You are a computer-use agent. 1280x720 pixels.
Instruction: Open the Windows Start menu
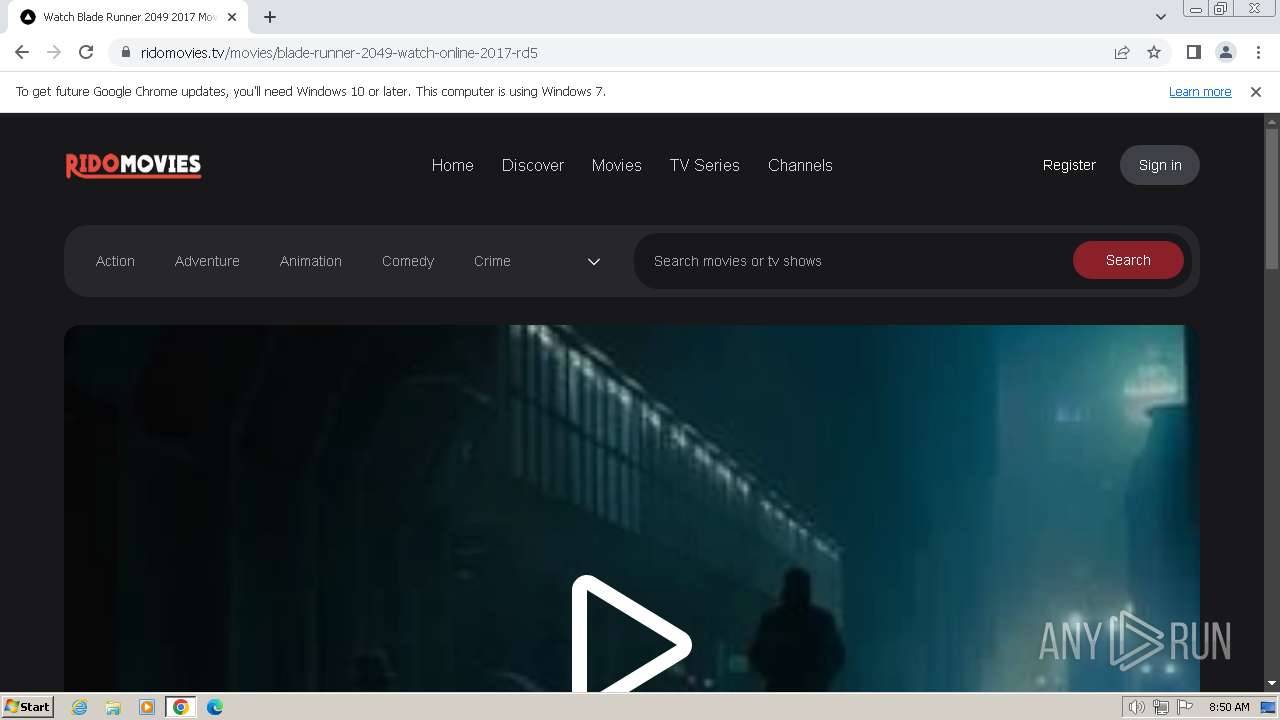coord(28,706)
